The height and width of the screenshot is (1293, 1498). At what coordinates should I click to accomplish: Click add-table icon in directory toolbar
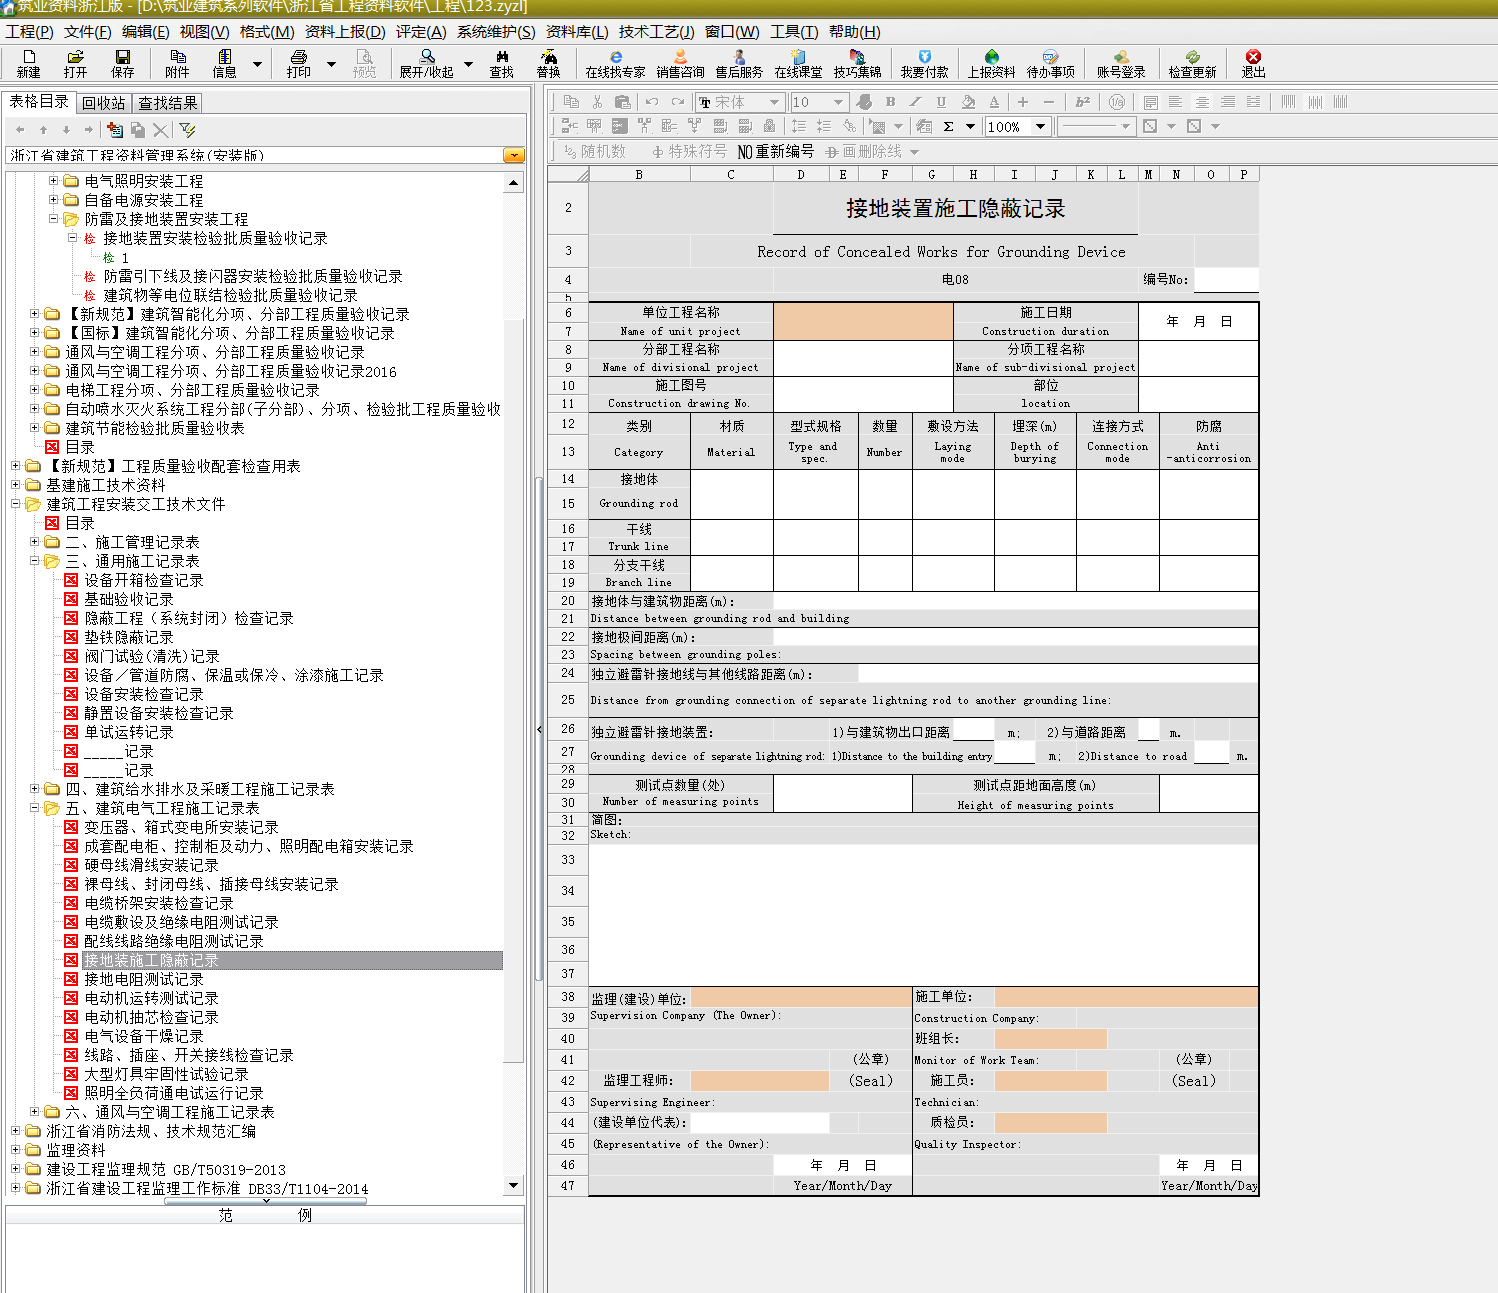point(115,130)
